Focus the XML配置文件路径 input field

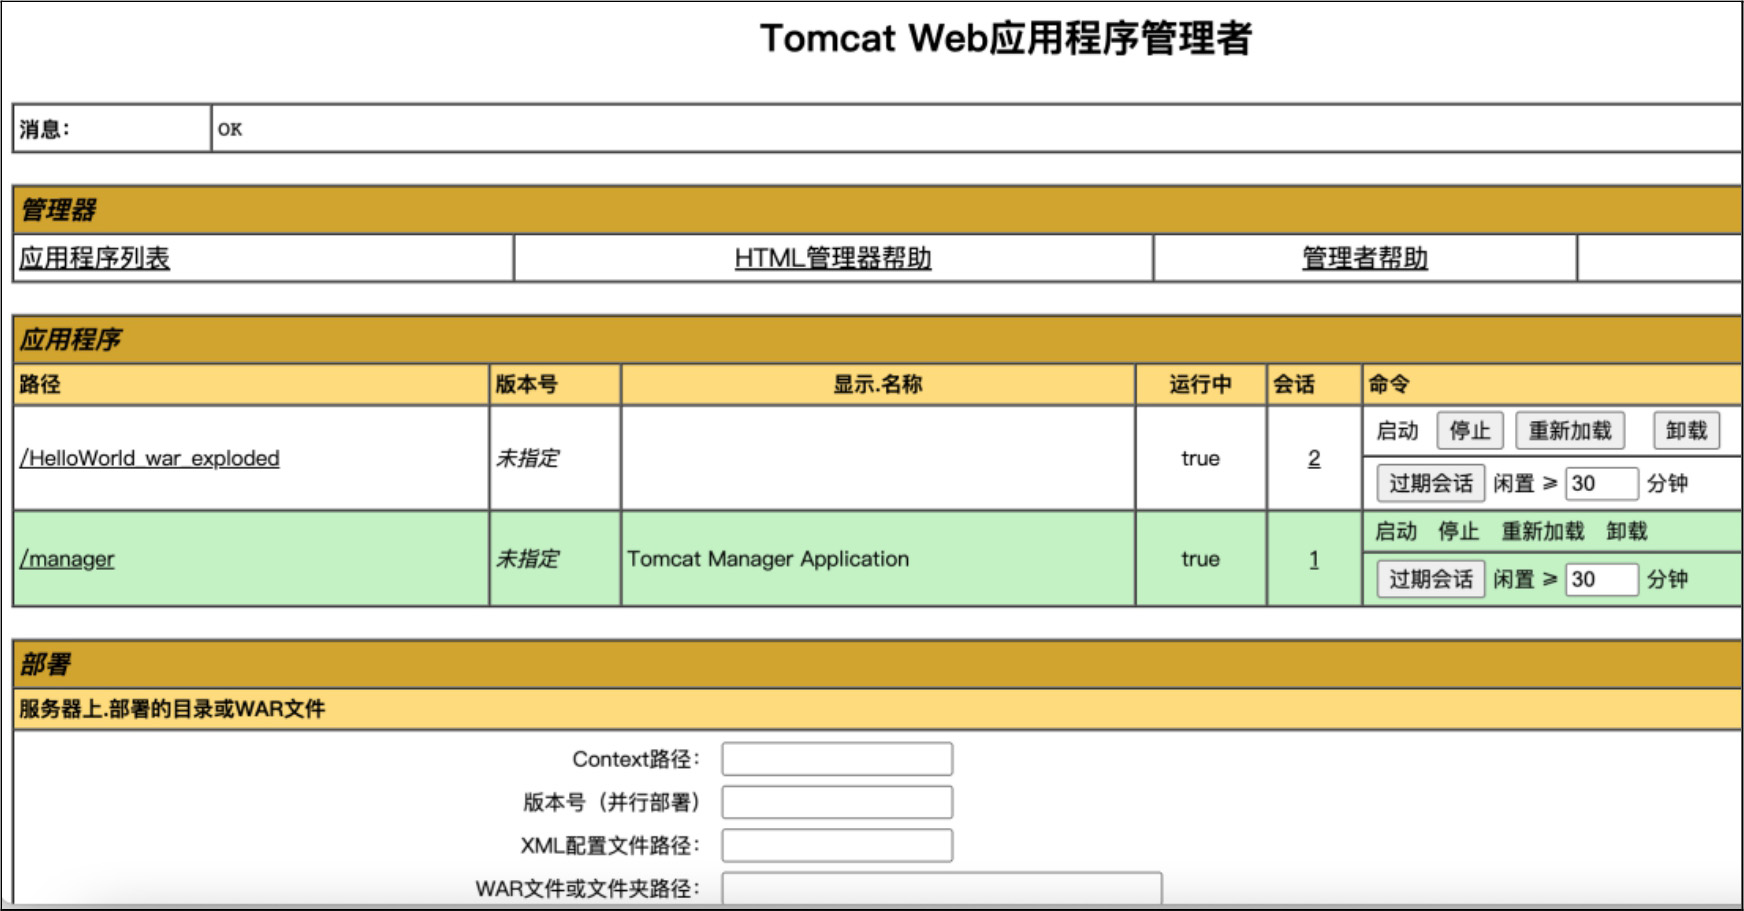(837, 845)
